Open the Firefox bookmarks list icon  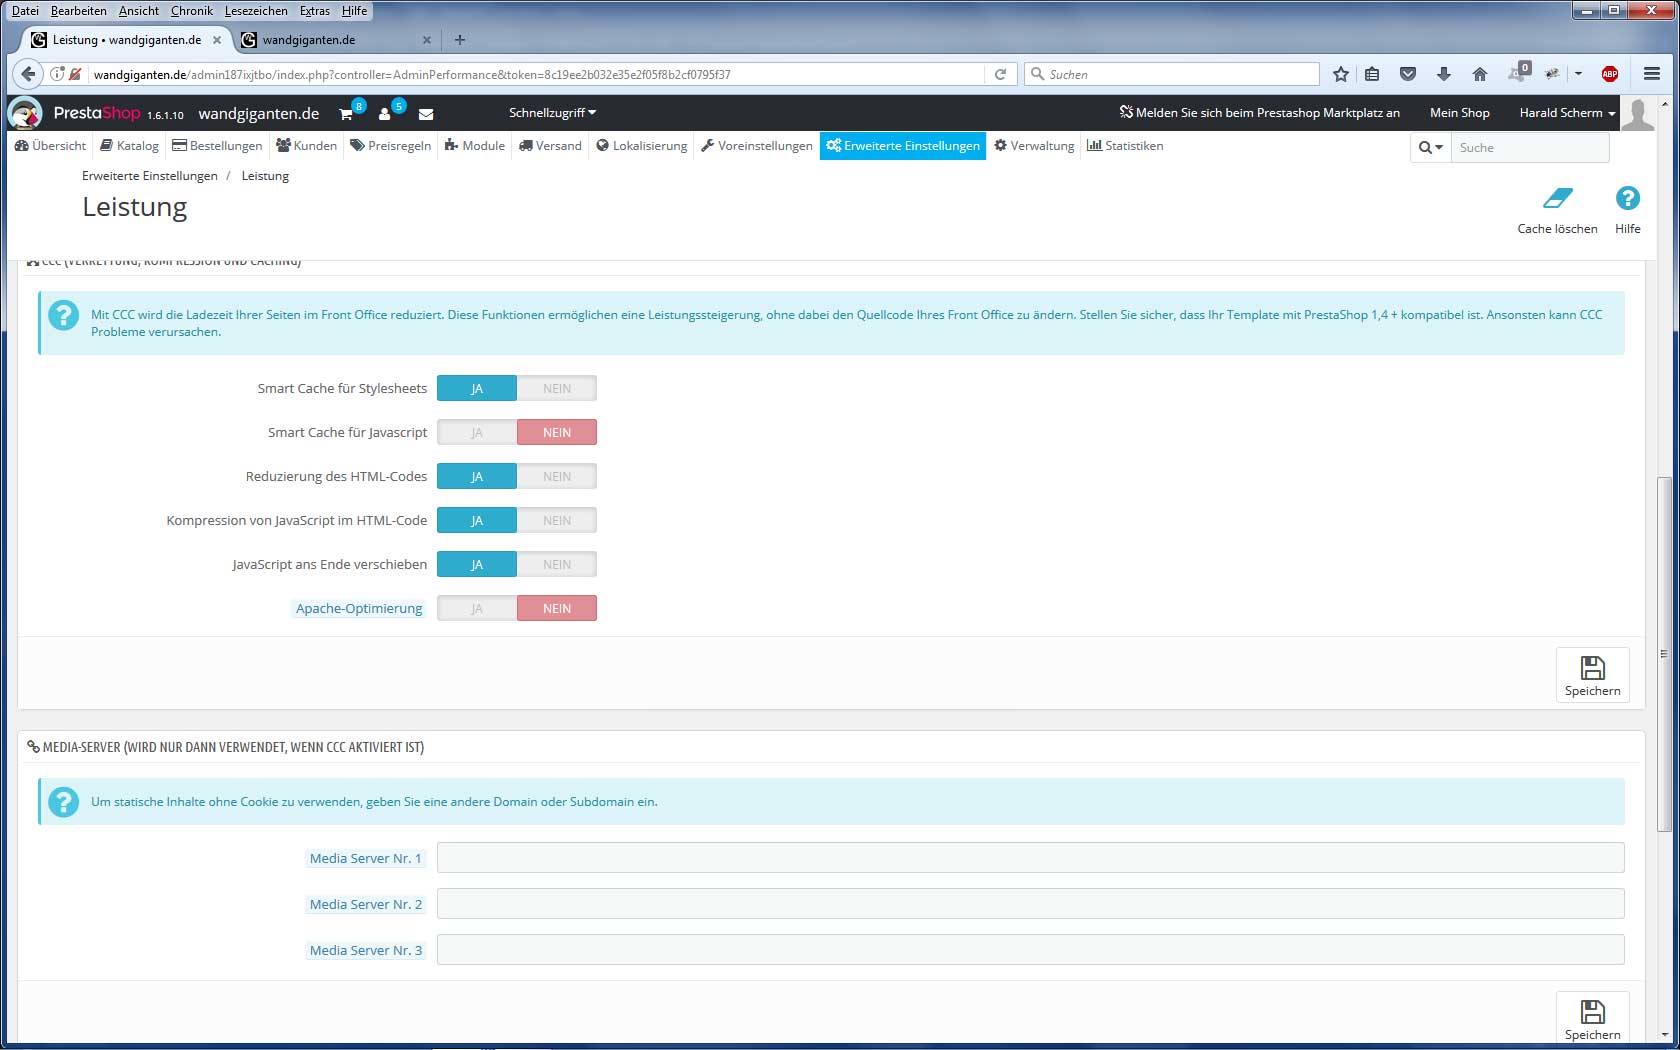click(1372, 74)
